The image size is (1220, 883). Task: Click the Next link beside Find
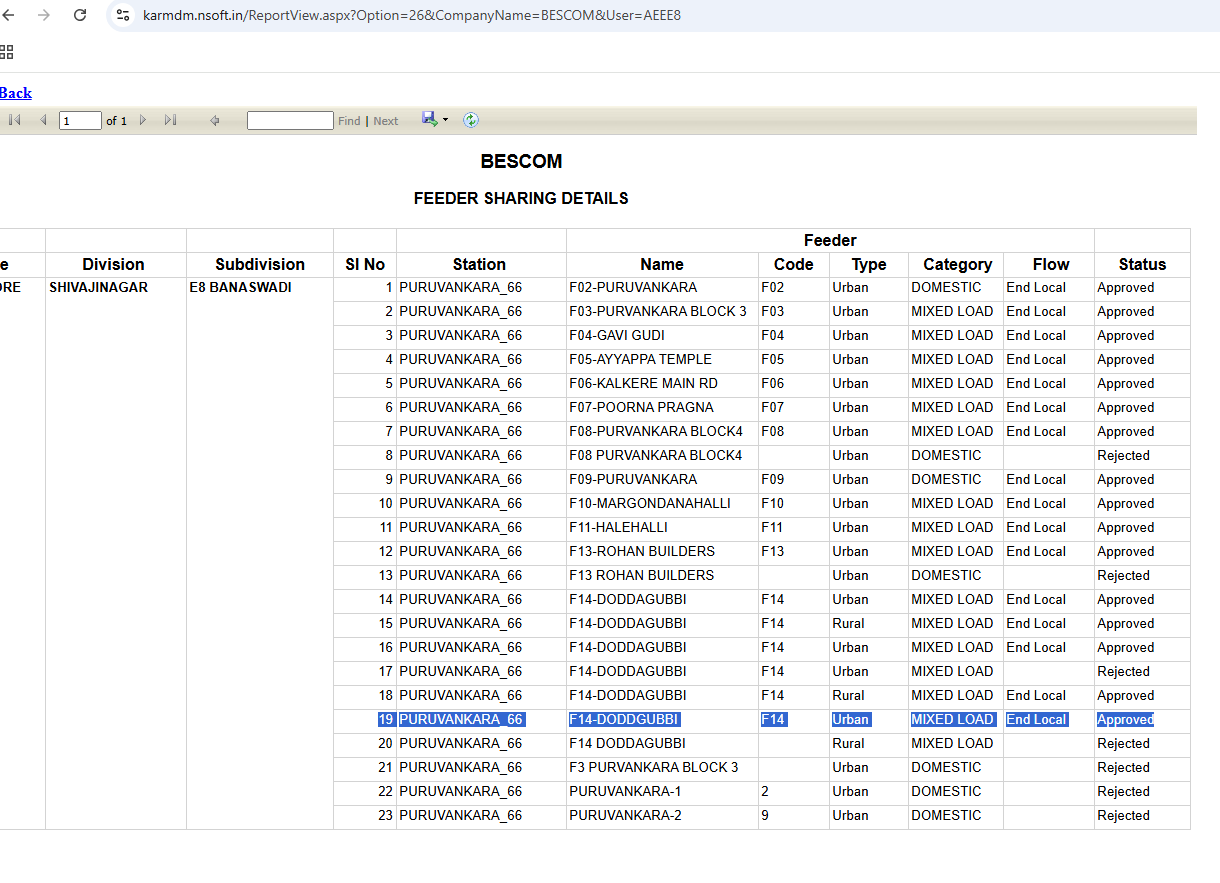coord(386,121)
